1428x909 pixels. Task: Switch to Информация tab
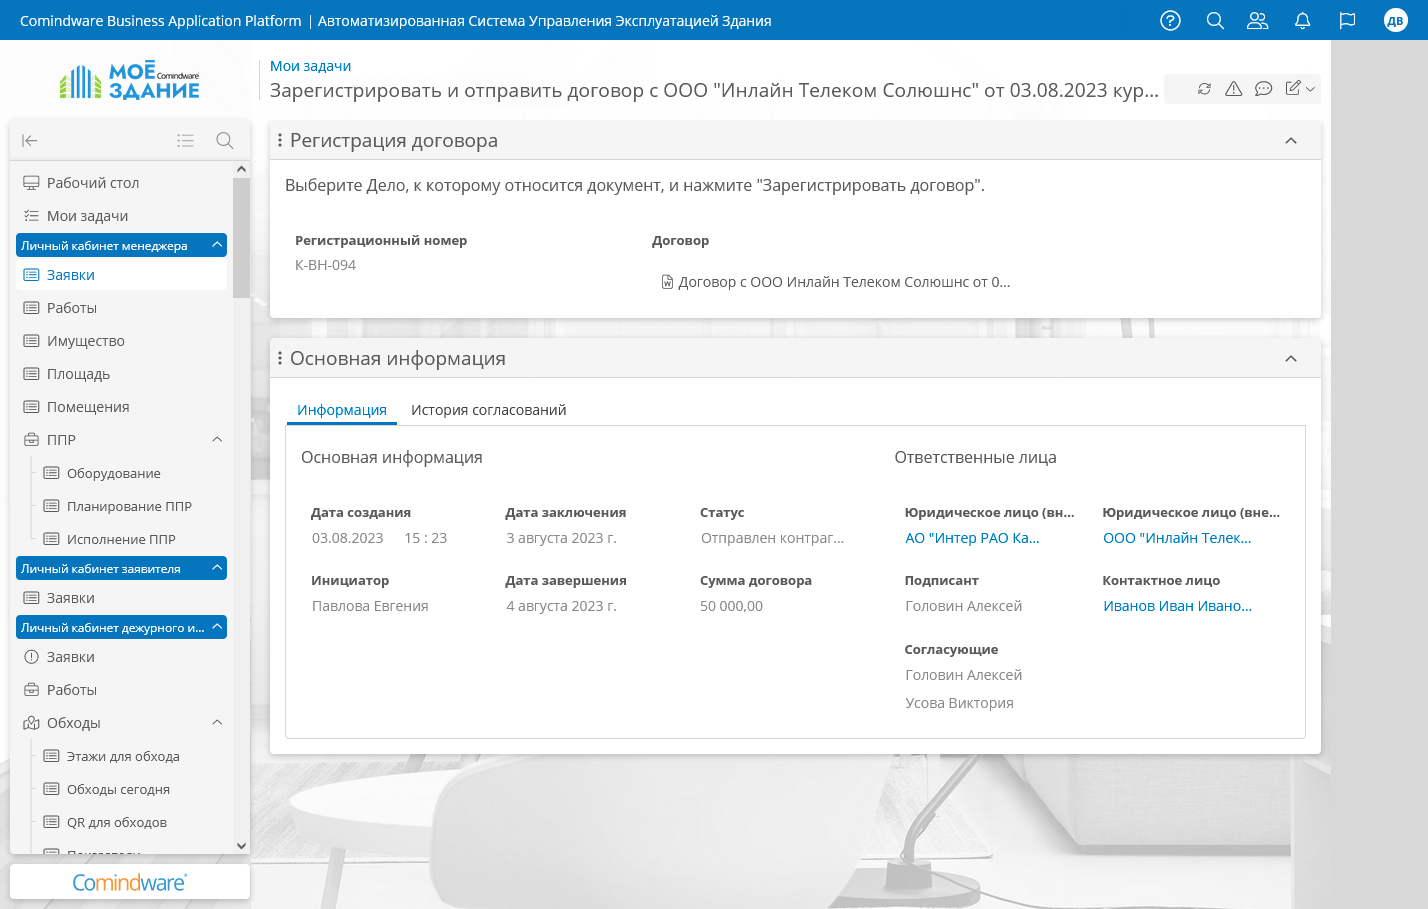click(342, 410)
